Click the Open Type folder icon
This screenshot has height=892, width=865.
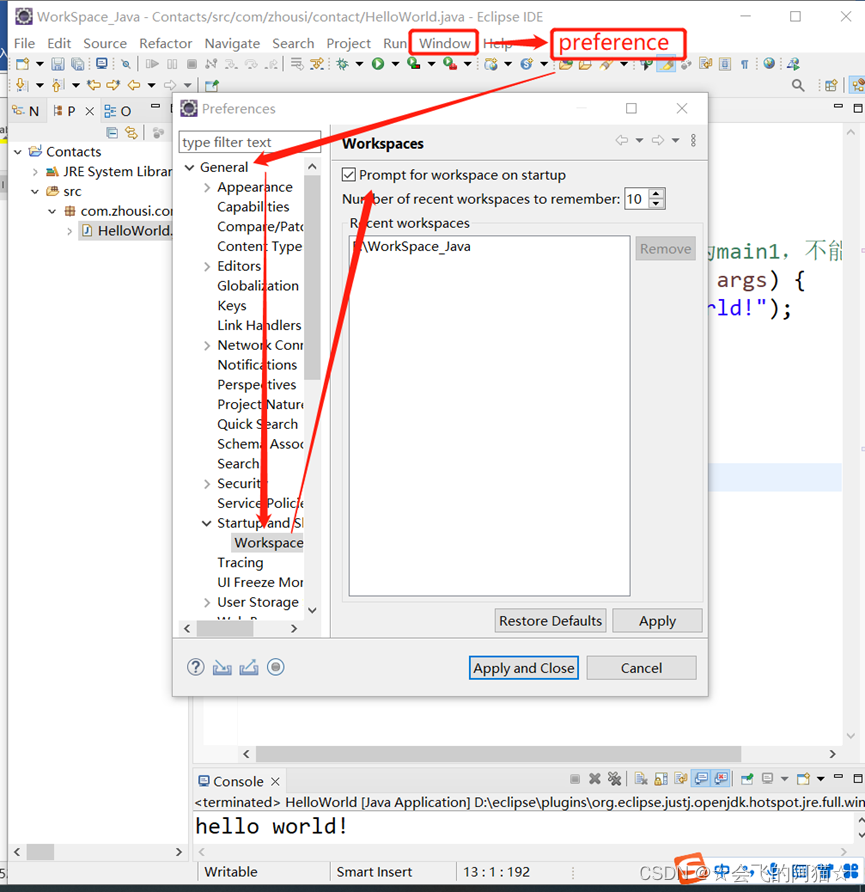pos(565,64)
